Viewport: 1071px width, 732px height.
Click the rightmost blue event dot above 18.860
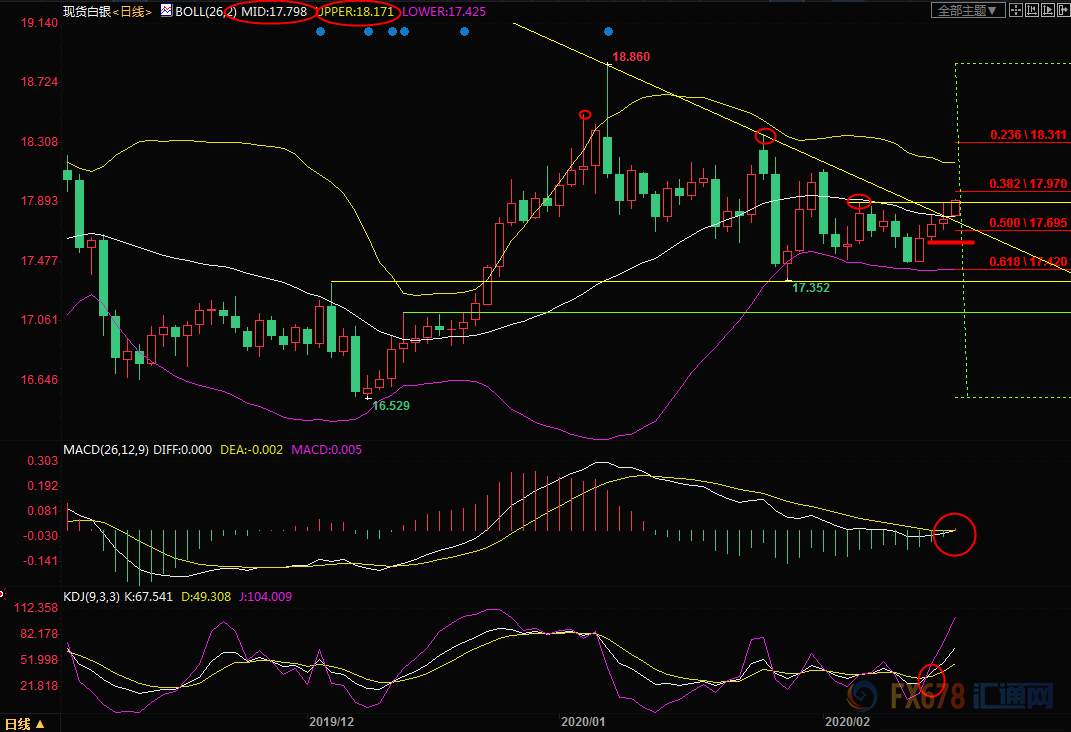pos(609,32)
